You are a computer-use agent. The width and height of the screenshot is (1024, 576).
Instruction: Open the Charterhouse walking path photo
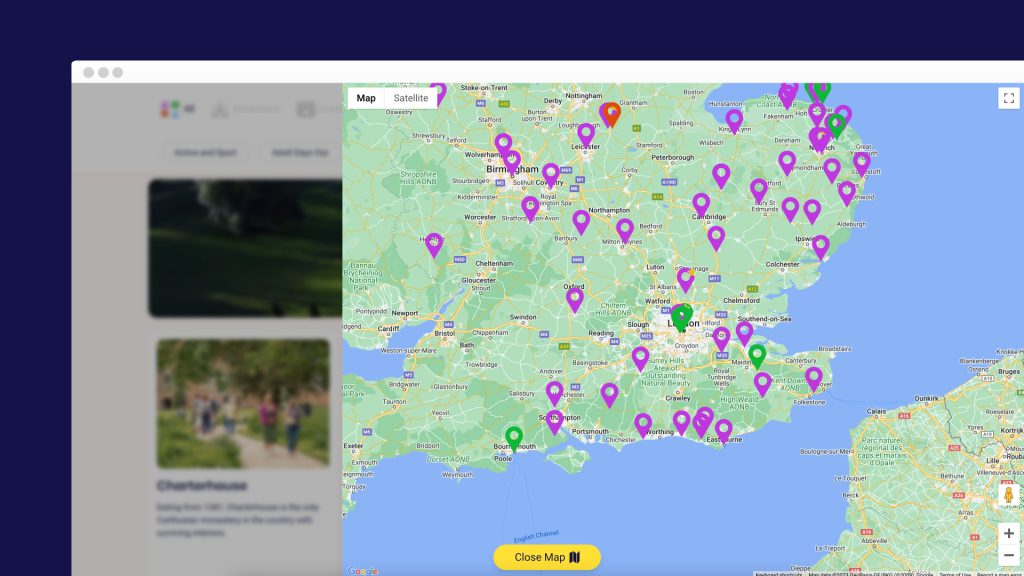click(243, 403)
